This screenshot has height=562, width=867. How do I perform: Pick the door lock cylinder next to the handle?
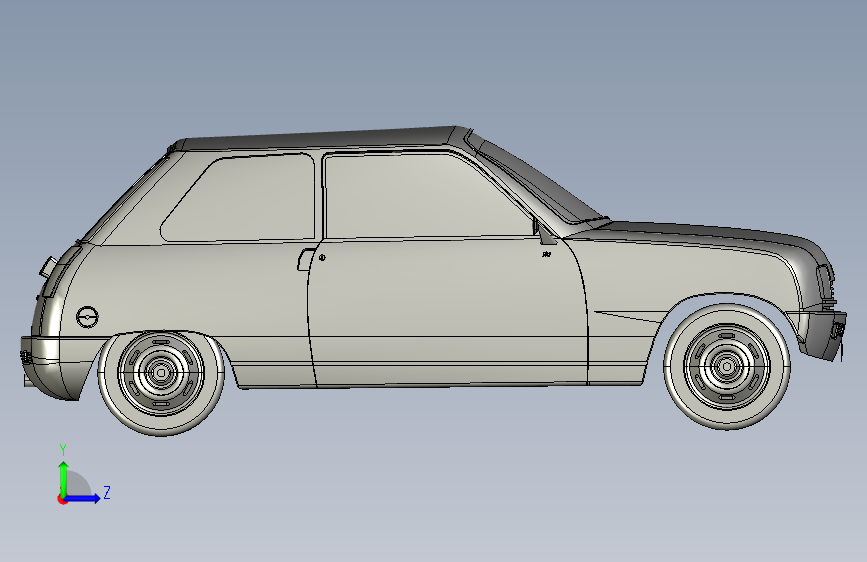click(322, 257)
